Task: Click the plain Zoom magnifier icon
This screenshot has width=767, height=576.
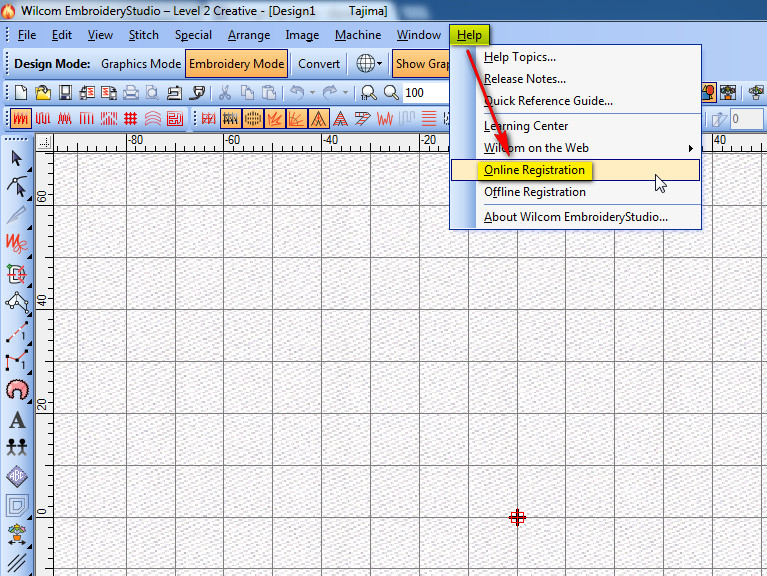Action: click(x=391, y=92)
